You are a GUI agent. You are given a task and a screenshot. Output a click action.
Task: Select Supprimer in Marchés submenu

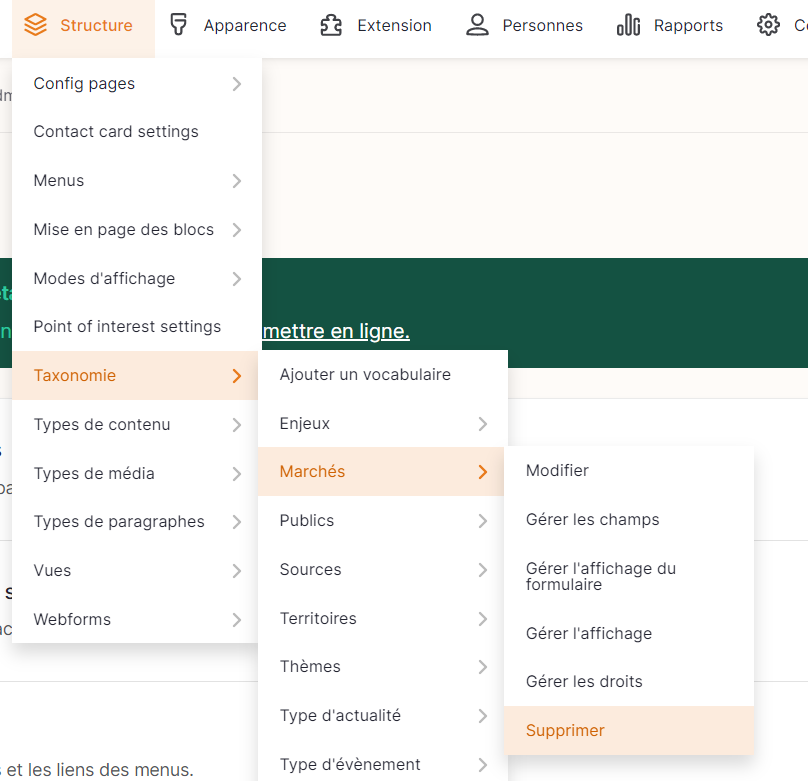[x=565, y=731]
